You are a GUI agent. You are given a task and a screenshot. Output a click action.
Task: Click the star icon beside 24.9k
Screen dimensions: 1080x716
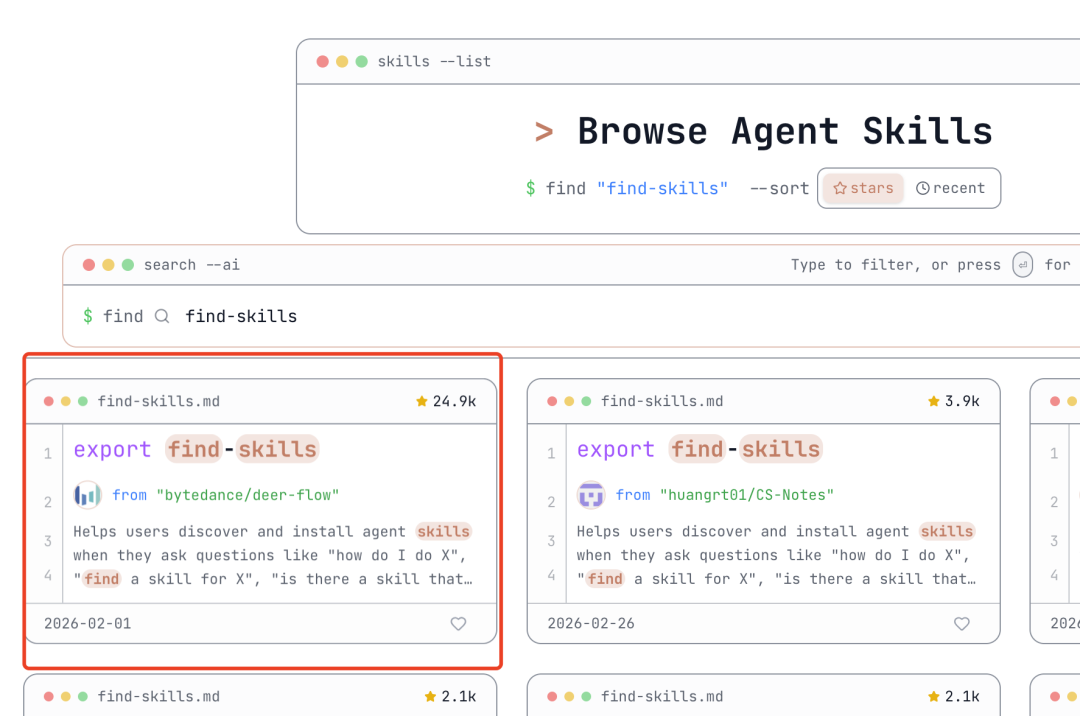click(422, 401)
